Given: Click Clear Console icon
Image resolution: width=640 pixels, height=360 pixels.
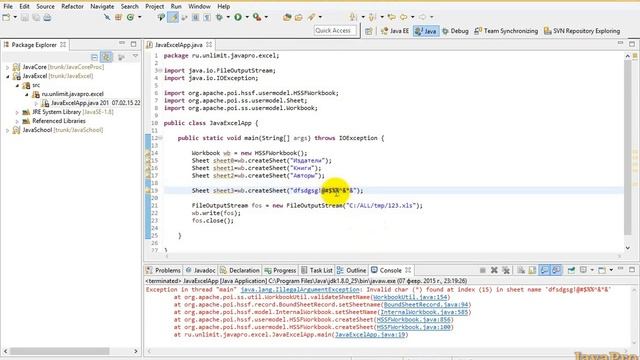Looking at the screenshot, I should coord(521,270).
